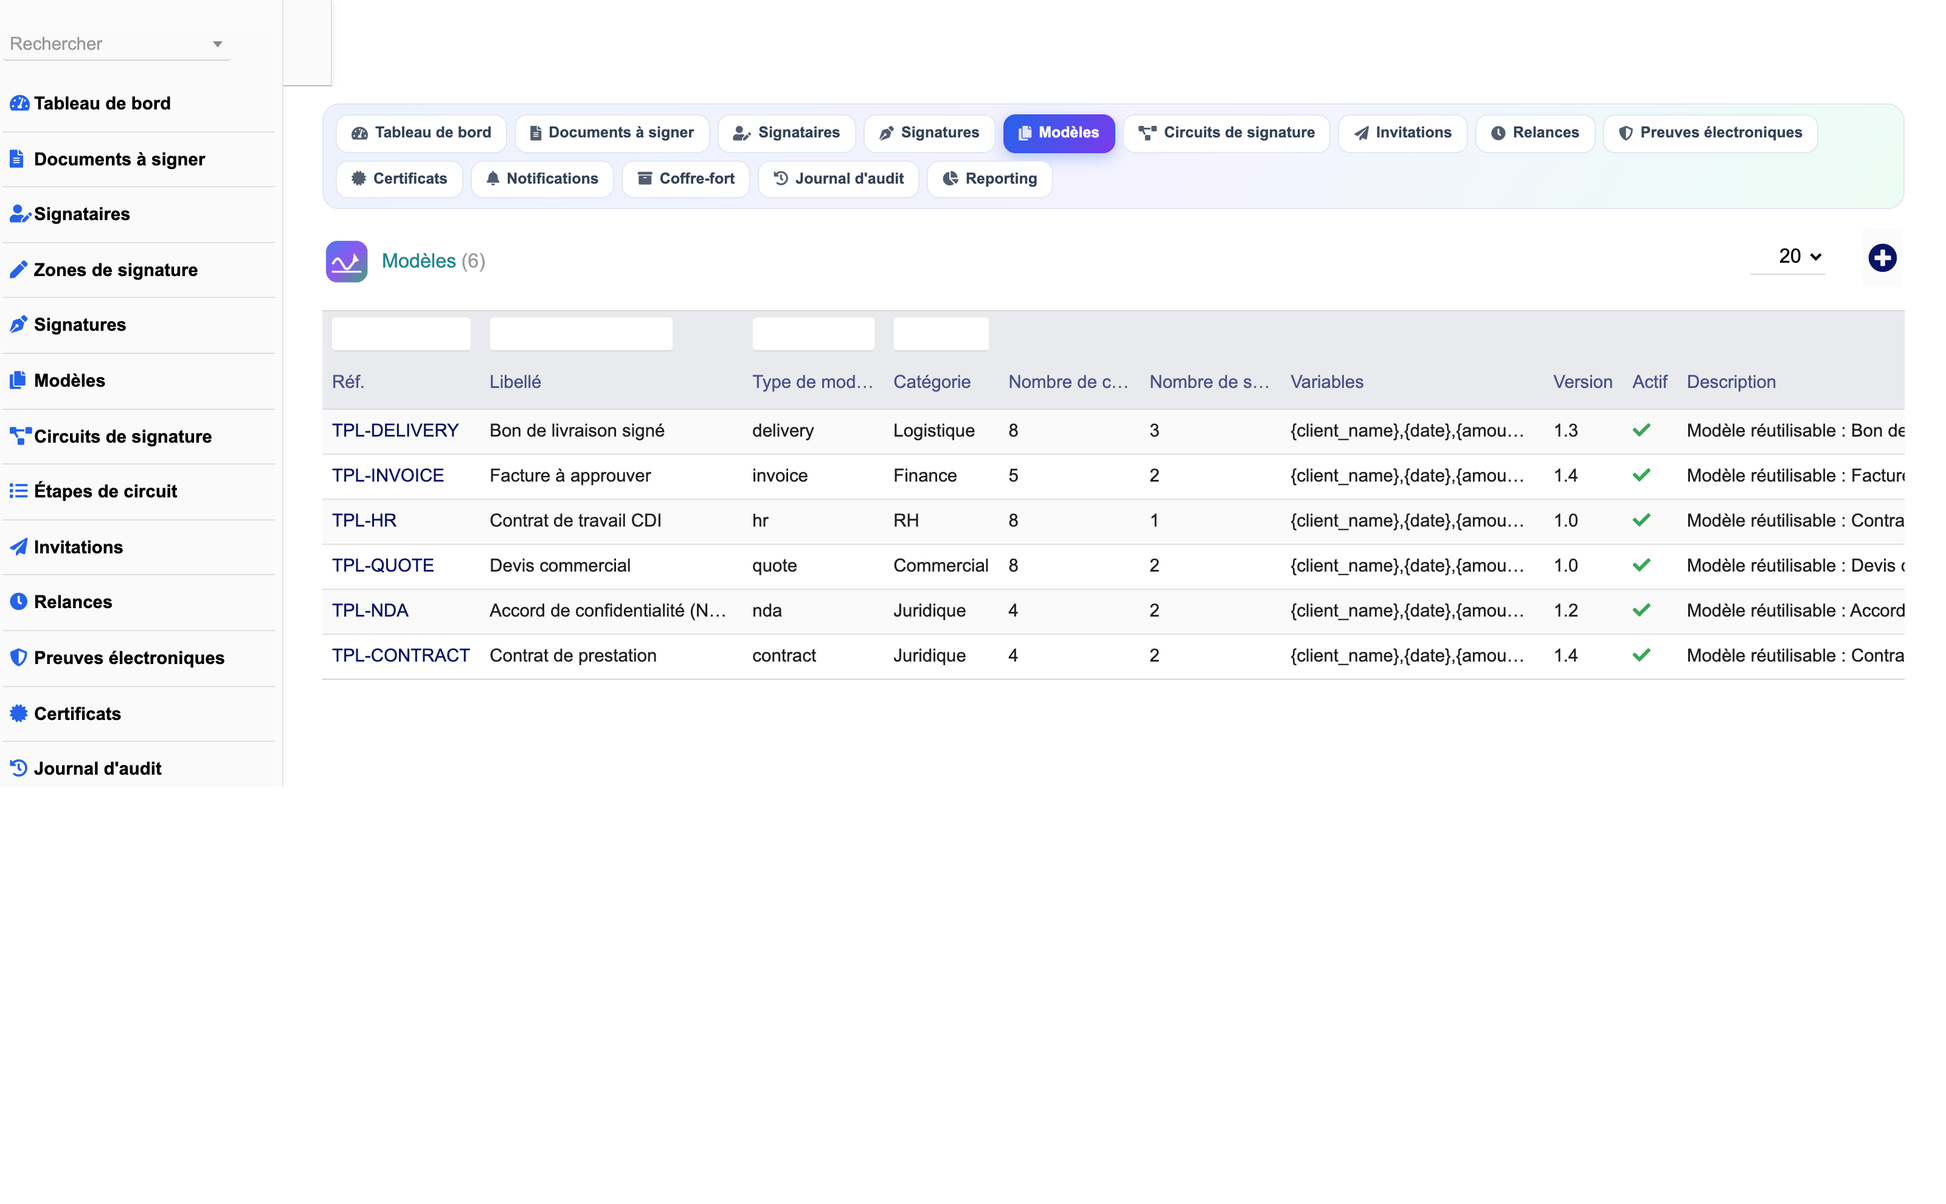Viewport: 1946px width, 1204px height.
Task: Open the TPL-NDA reference link
Action: pyautogui.click(x=370, y=611)
